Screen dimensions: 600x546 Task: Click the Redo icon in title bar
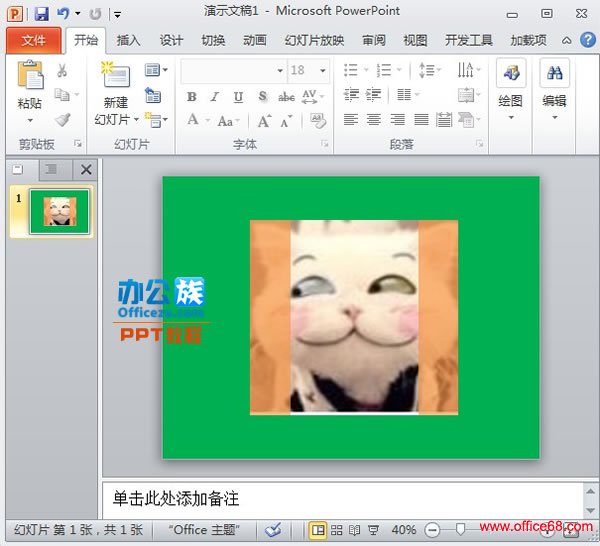pyautogui.click(x=95, y=14)
